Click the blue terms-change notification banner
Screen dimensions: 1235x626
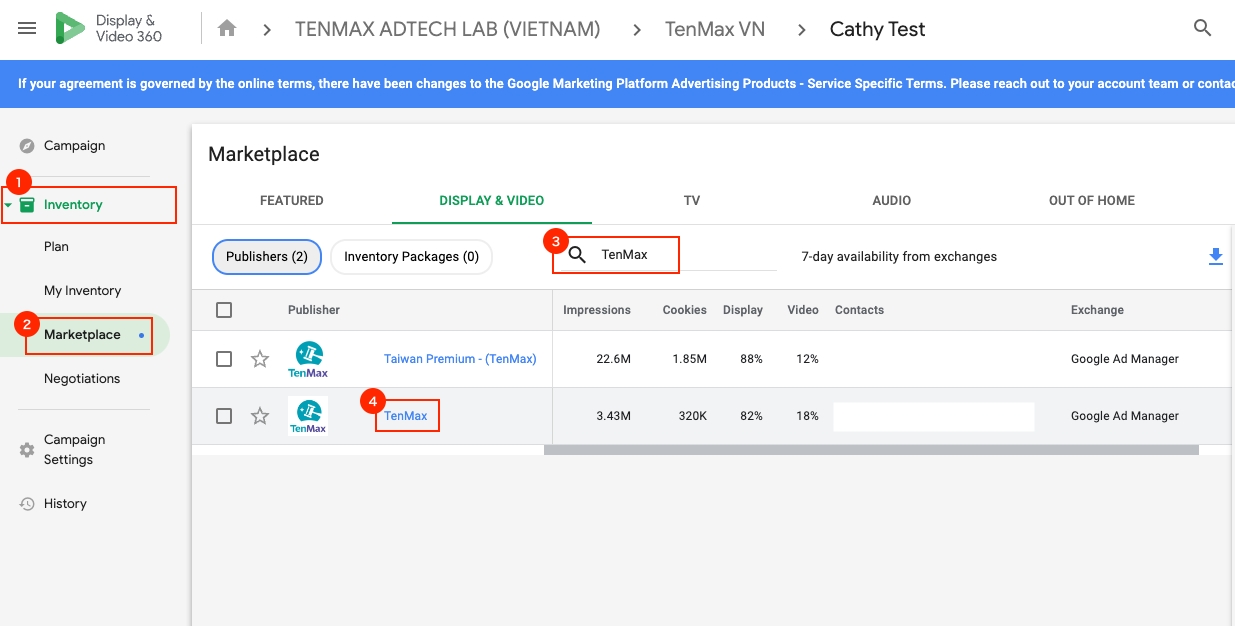point(617,84)
